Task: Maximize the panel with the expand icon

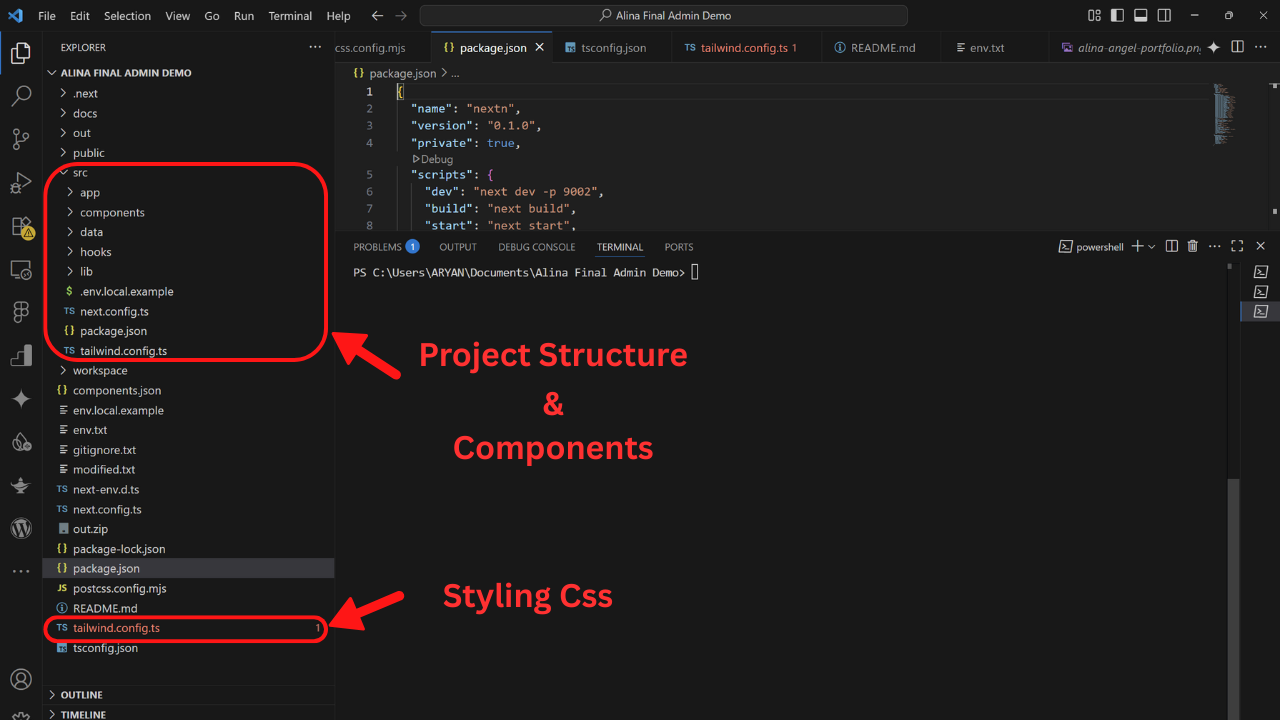Action: [1237, 246]
